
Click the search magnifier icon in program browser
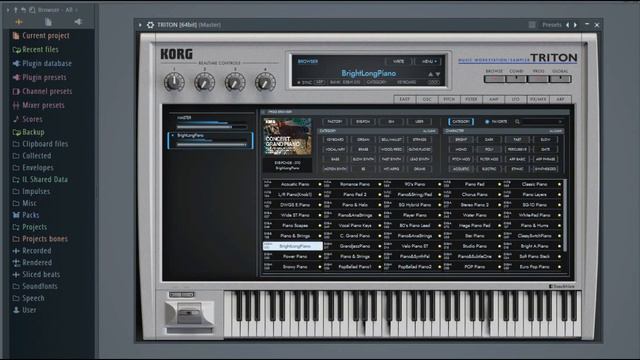coord(517,122)
